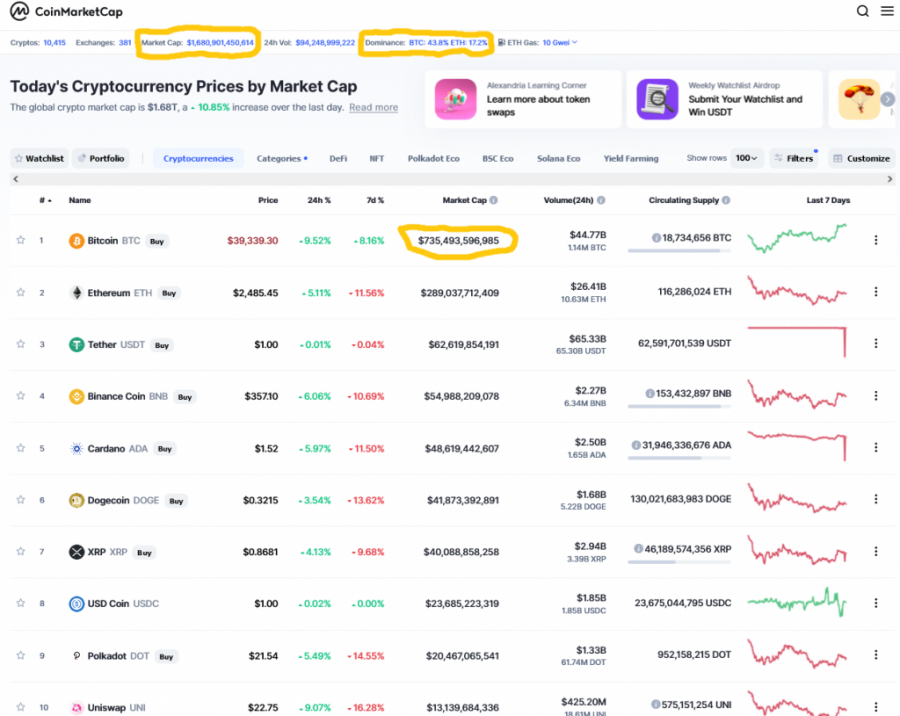Open the DeFi tab
This screenshot has height=716, width=900.
click(x=338, y=158)
